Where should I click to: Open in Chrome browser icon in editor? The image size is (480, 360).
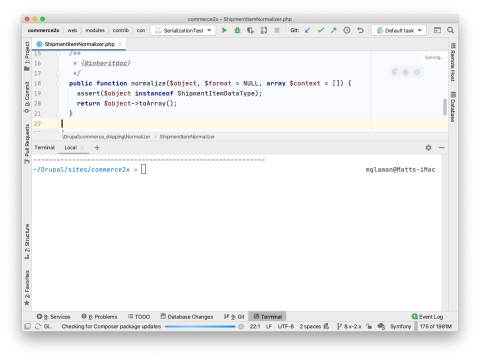[395, 72]
